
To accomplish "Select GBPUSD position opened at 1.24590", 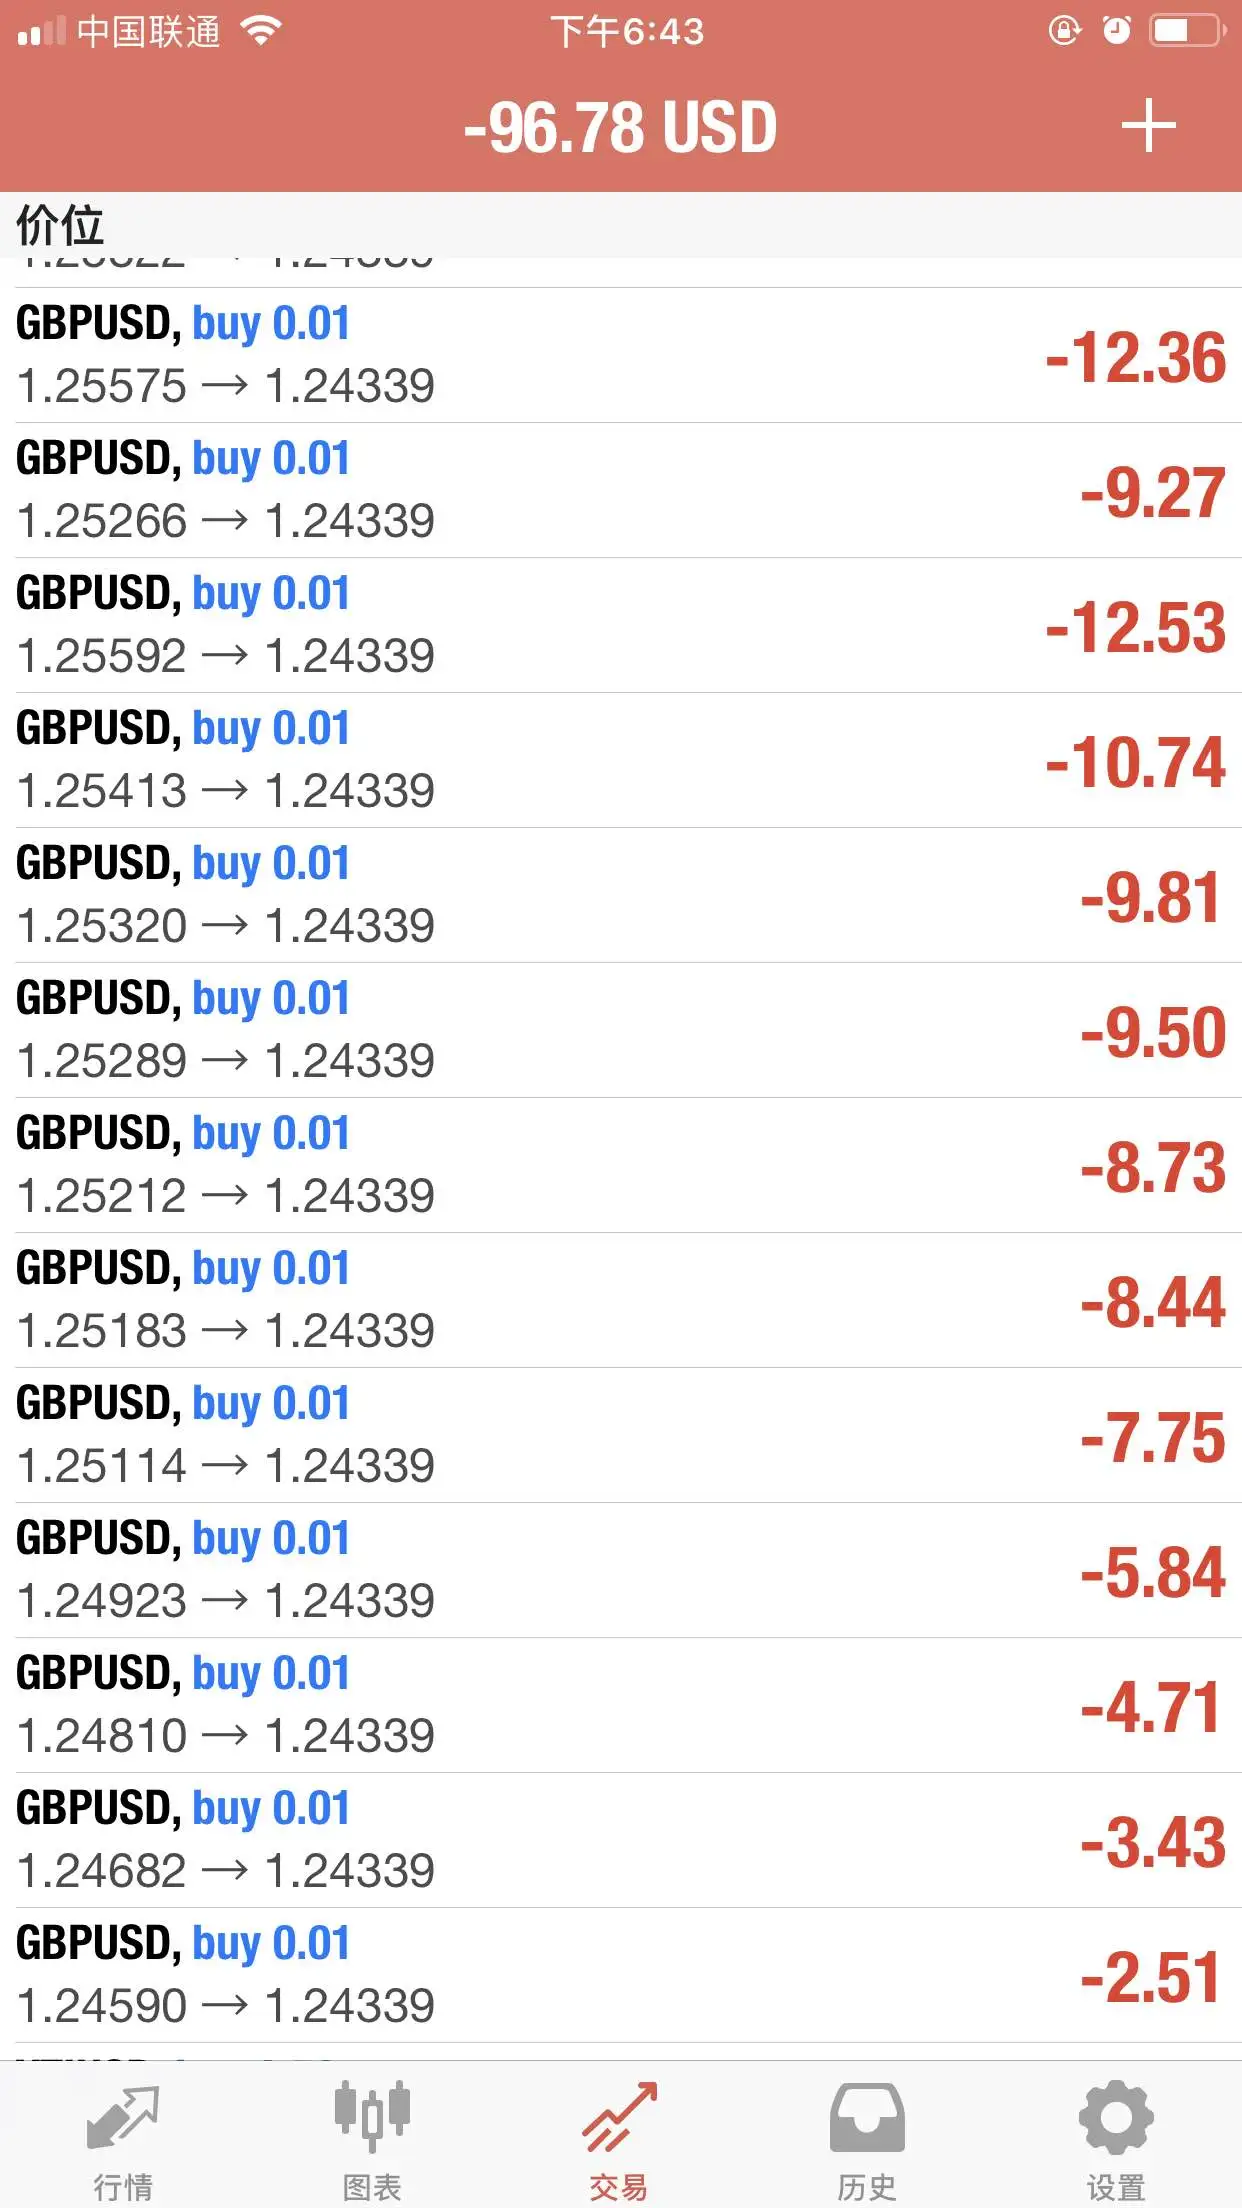I will tap(621, 1976).
